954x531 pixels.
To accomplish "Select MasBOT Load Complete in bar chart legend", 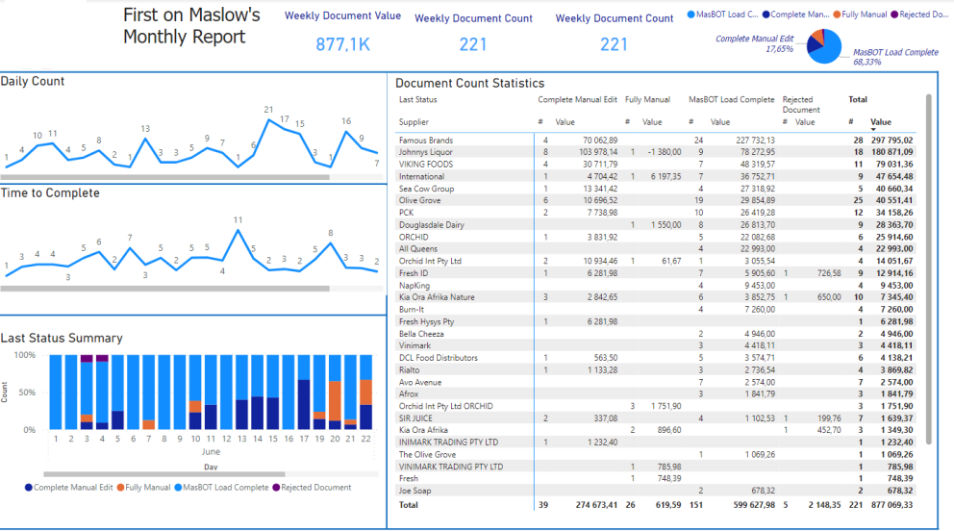I will pos(177,488).
